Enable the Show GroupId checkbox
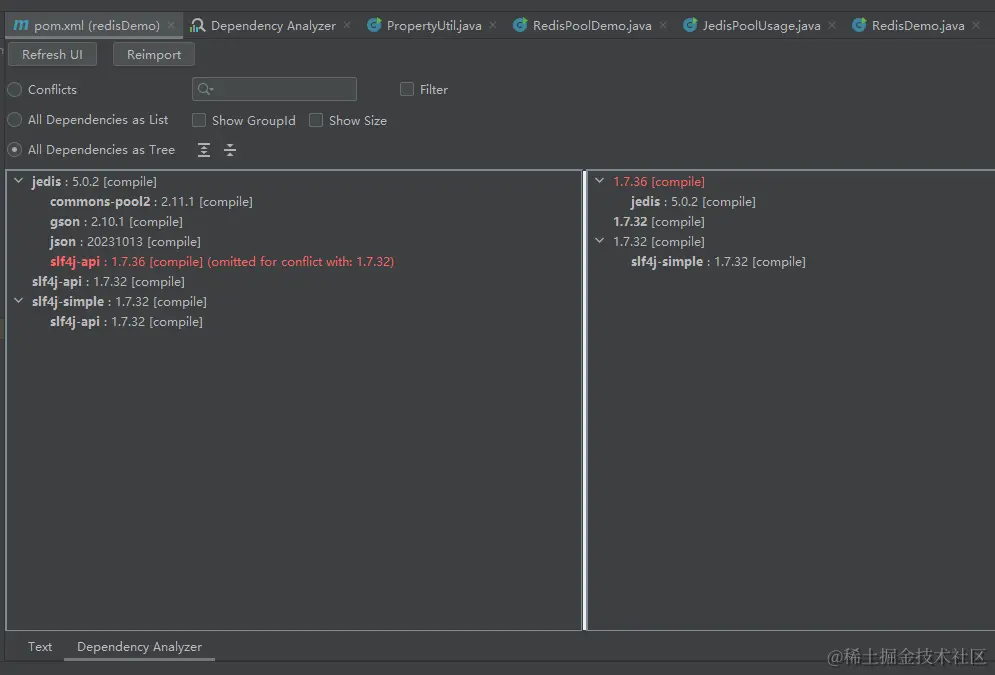This screenshot has width=995, height=675. (x=199, y=120)
